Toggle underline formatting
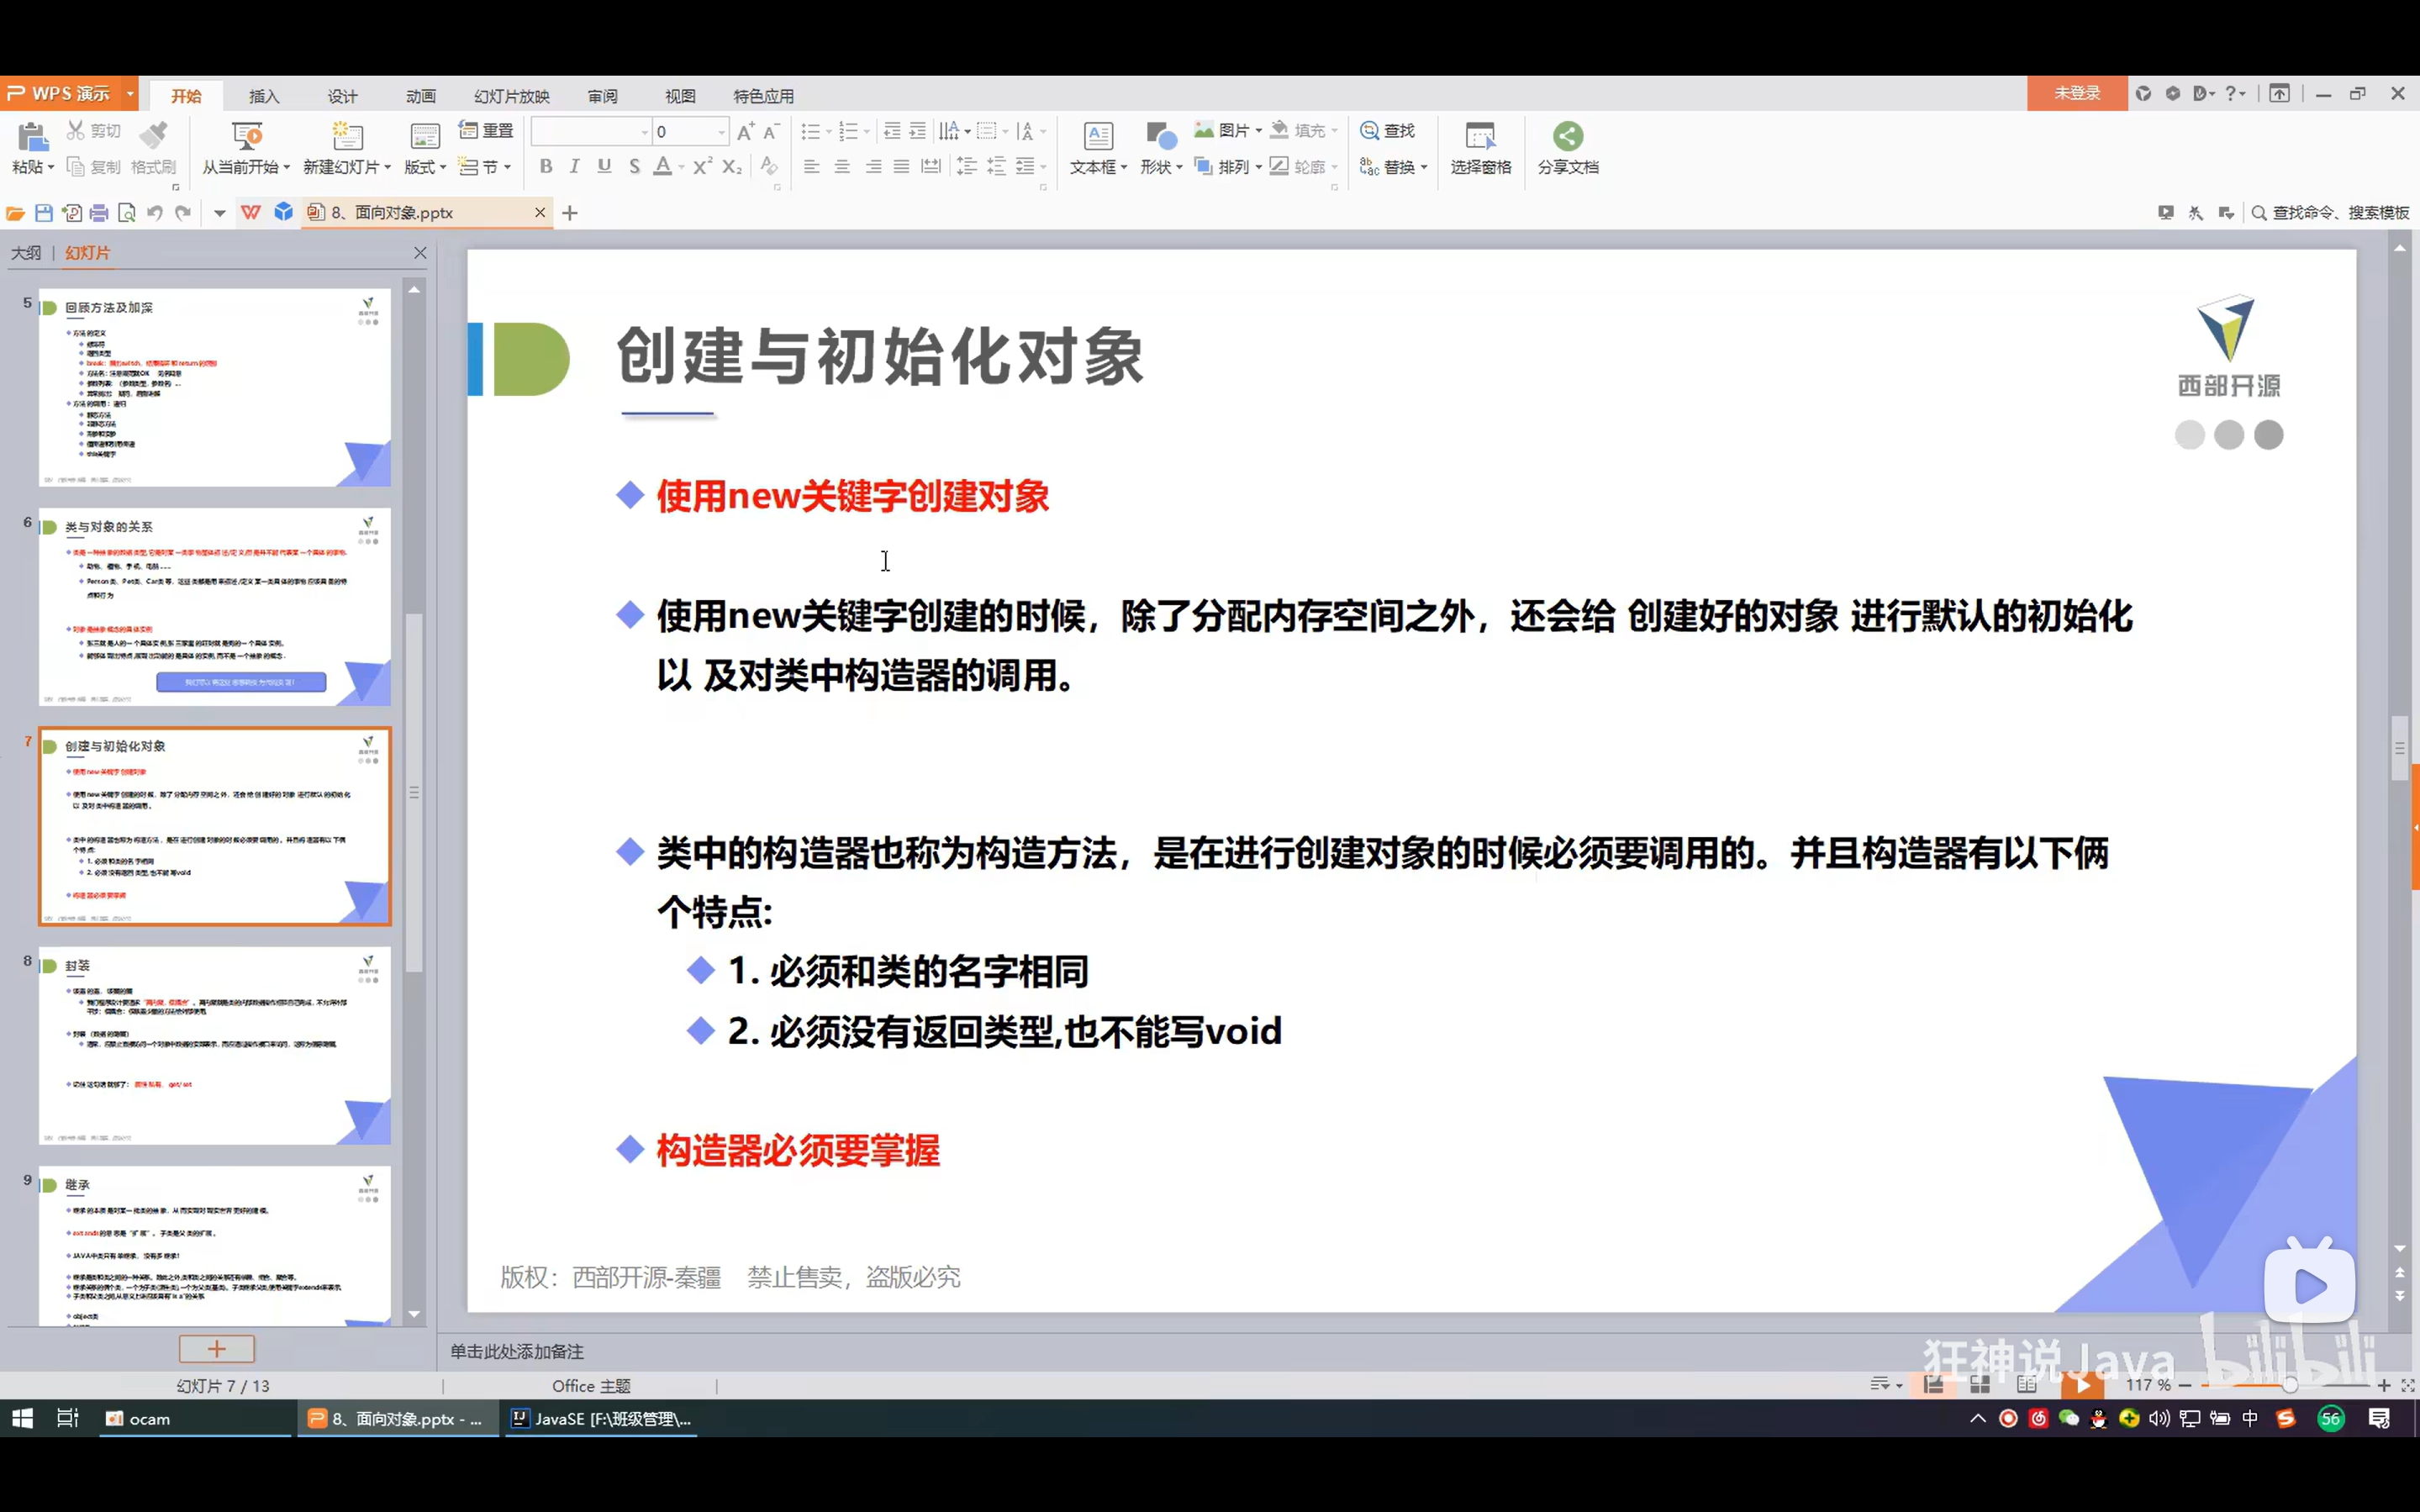This screenshot has height=1512, width=2420. pos(604,167)
